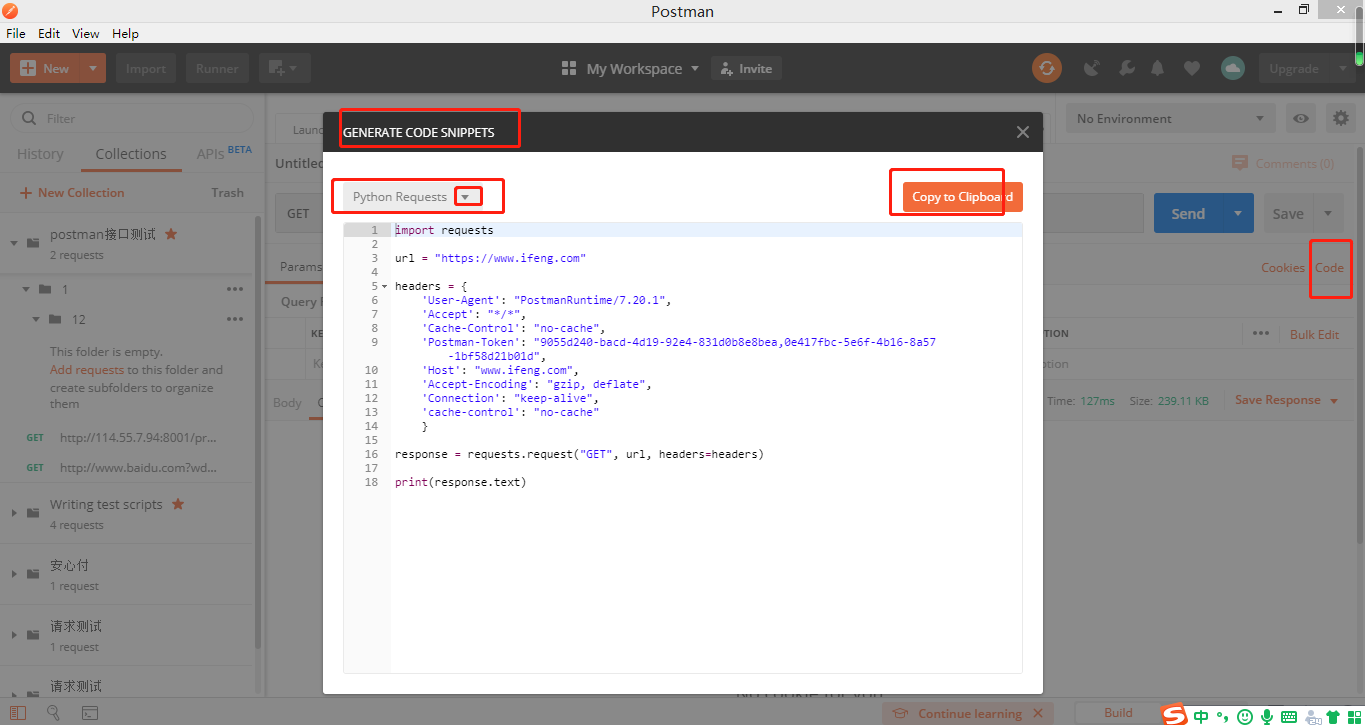The height and width of the screenshot is (725, 1365).
Task: Collapse folder 12 in the tree
Action: (37, 319)
